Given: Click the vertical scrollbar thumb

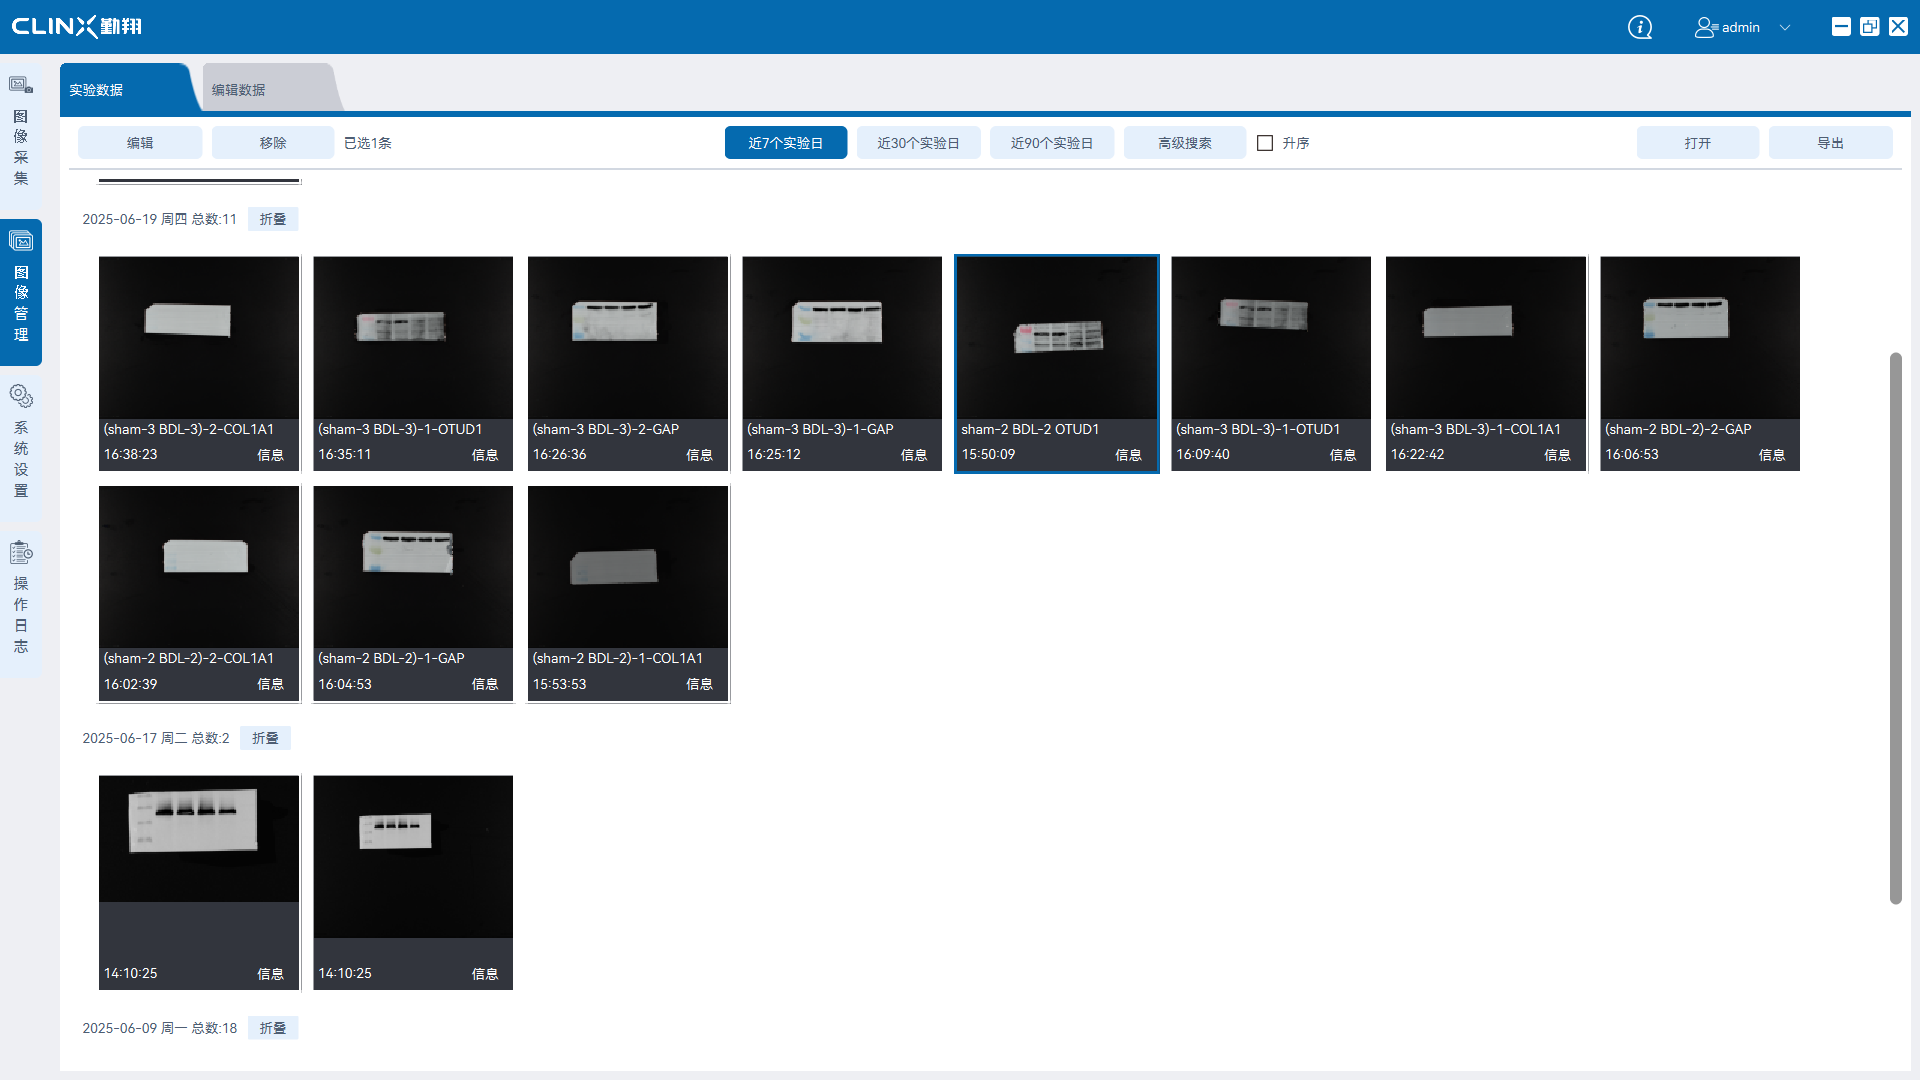Looking at the screenshot, I should pos(1895,627).
